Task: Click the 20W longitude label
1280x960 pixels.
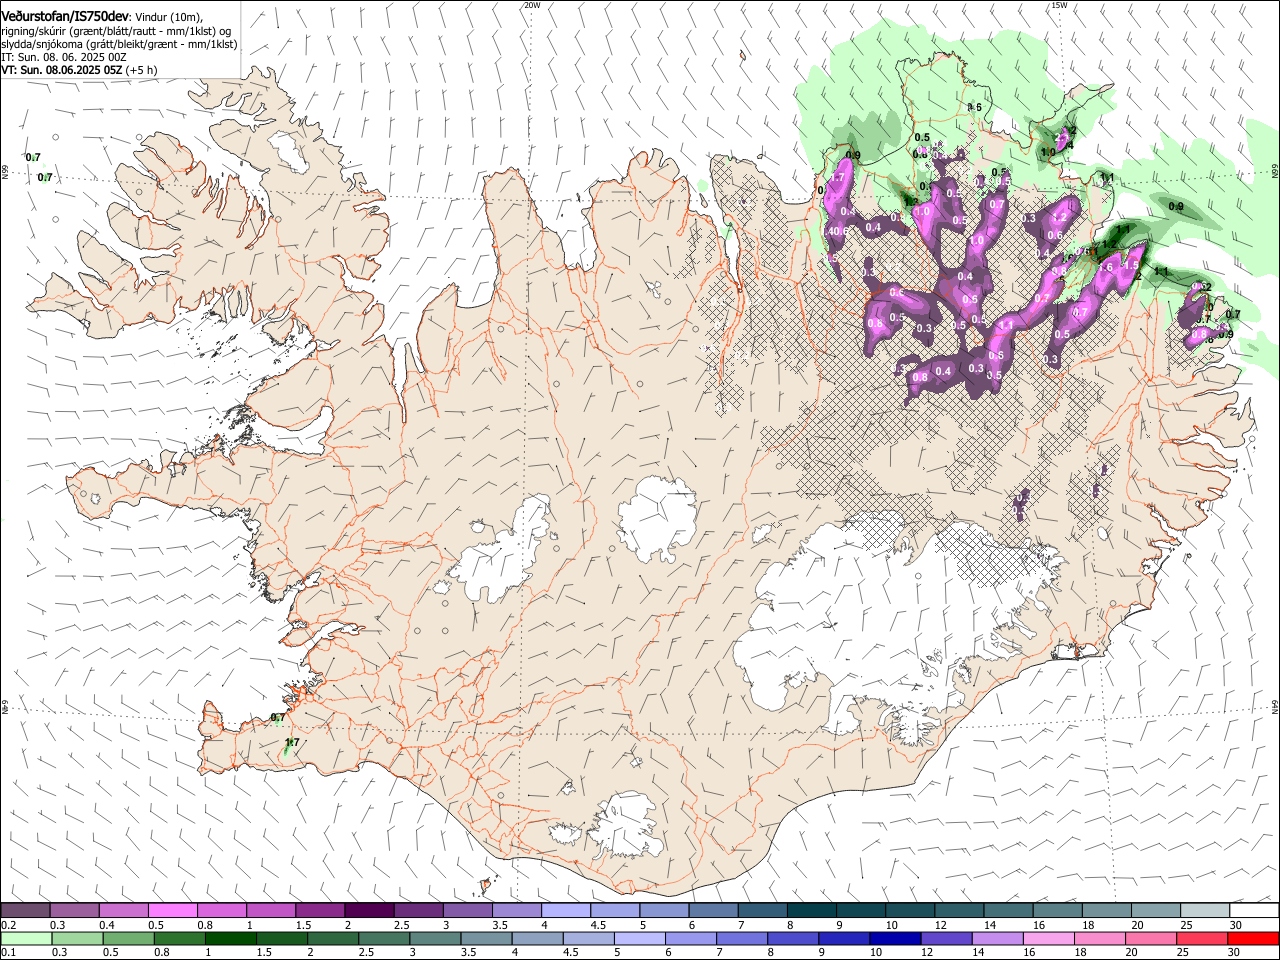Action: point(532,5)
